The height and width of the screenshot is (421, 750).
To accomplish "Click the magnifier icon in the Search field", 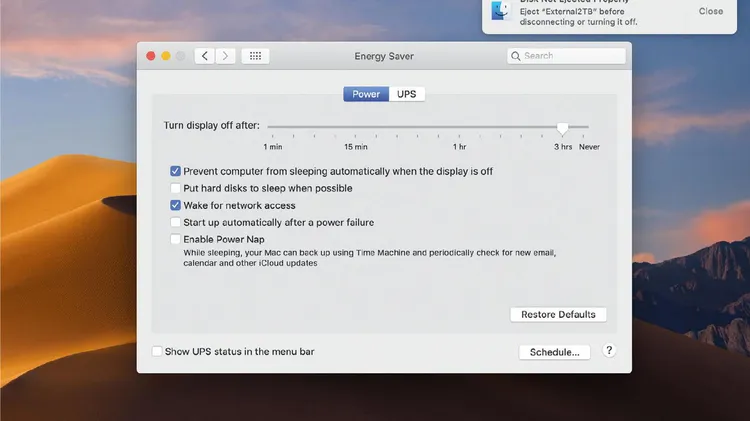I will pos(516,56).
